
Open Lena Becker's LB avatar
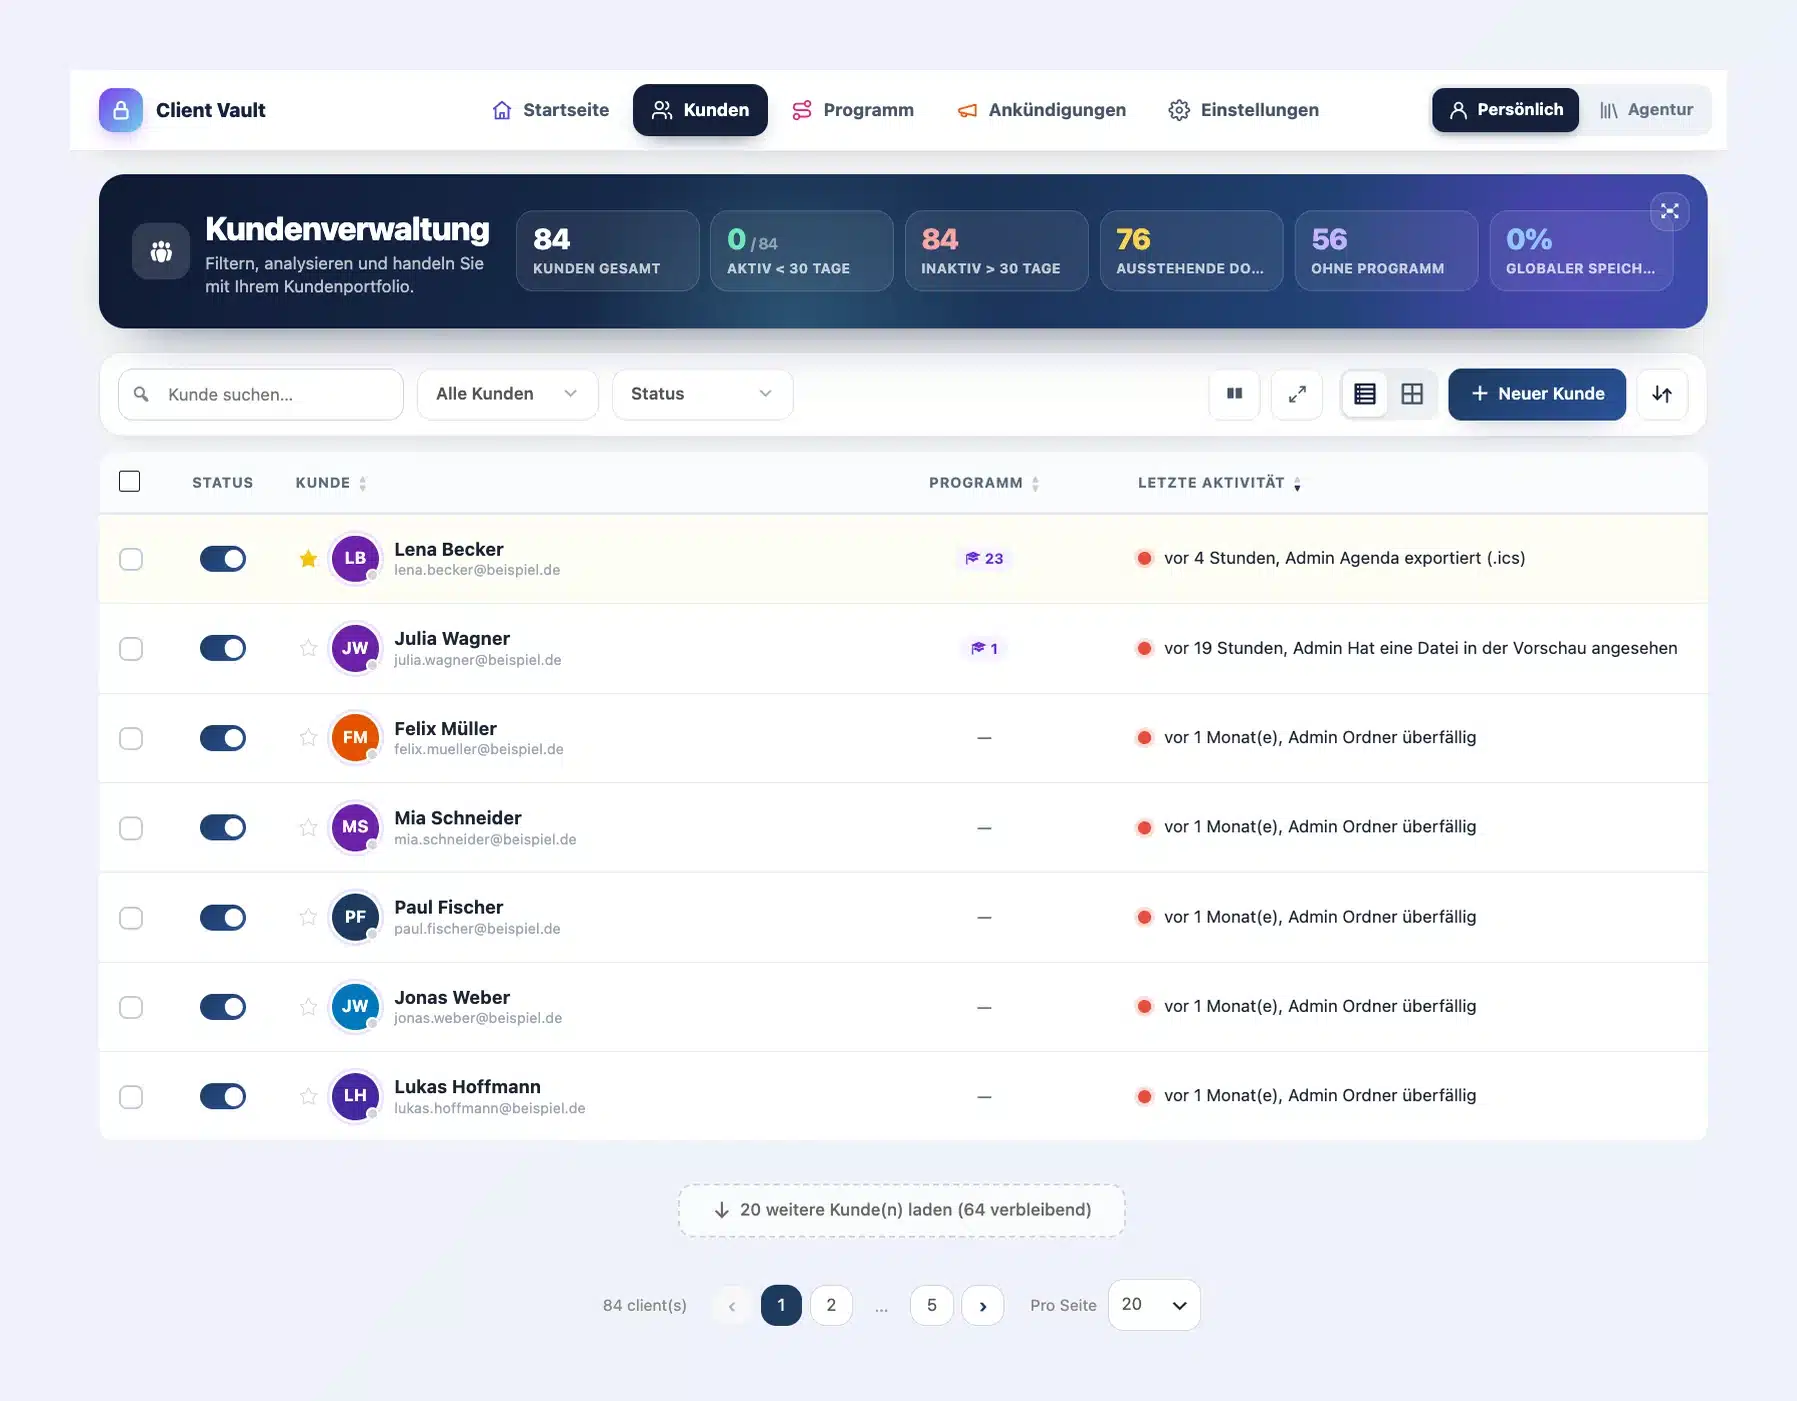point(355,558)
